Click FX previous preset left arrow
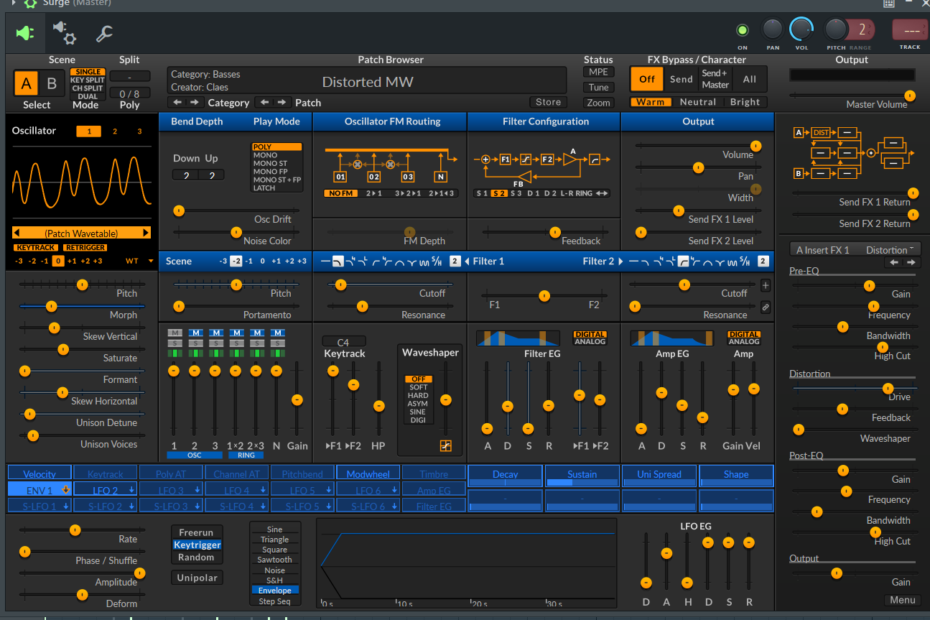The image size is (930, 620). [x=894, y=262]
